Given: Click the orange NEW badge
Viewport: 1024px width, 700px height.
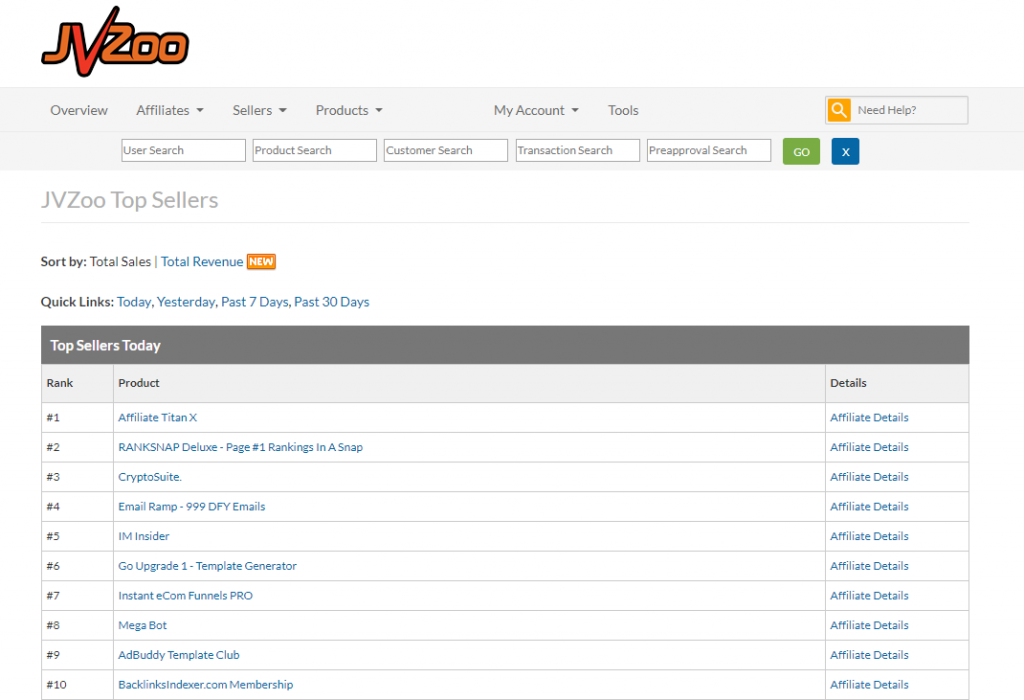Looking at the screenshot, I should [x=261, y=261].
